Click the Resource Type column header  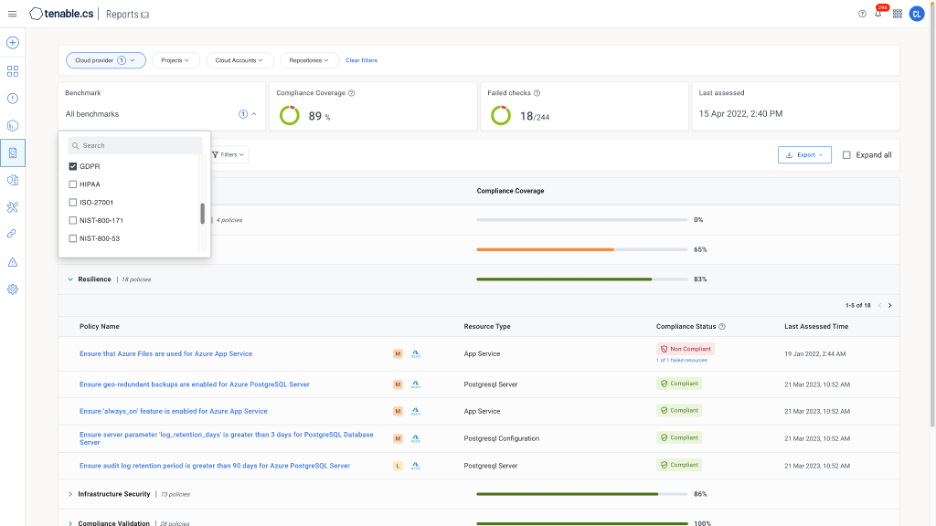click(x=487, y=327)
